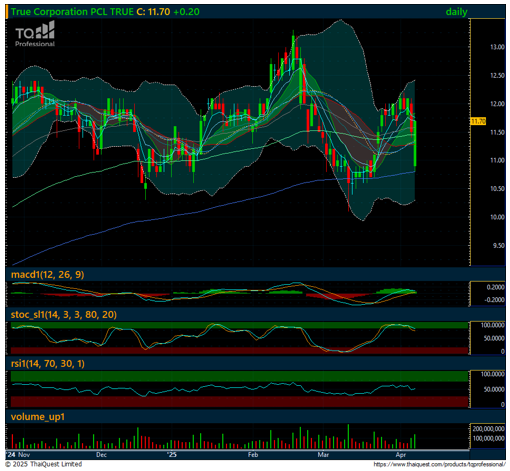The image size is (510, 471).
Task: Select the closing price C: 11.70 text
Action: tap(153, 12)
